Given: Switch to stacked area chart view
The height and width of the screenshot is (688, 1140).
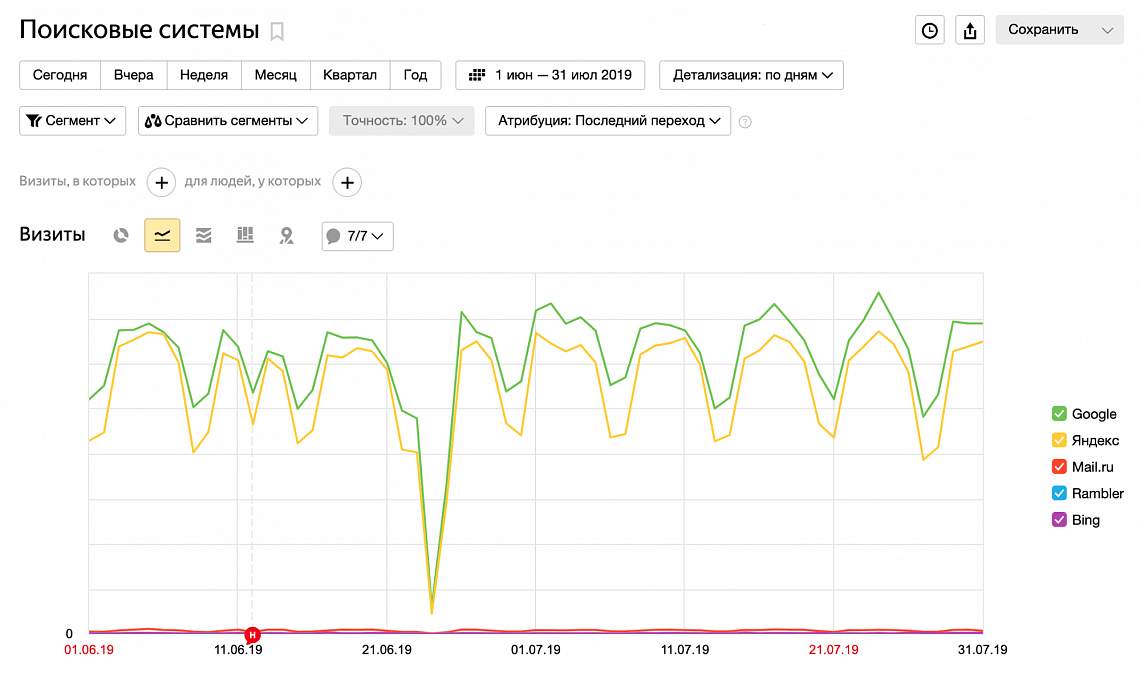Looking at the screenshot, I should pyautogui.click(x=203, y=236).
